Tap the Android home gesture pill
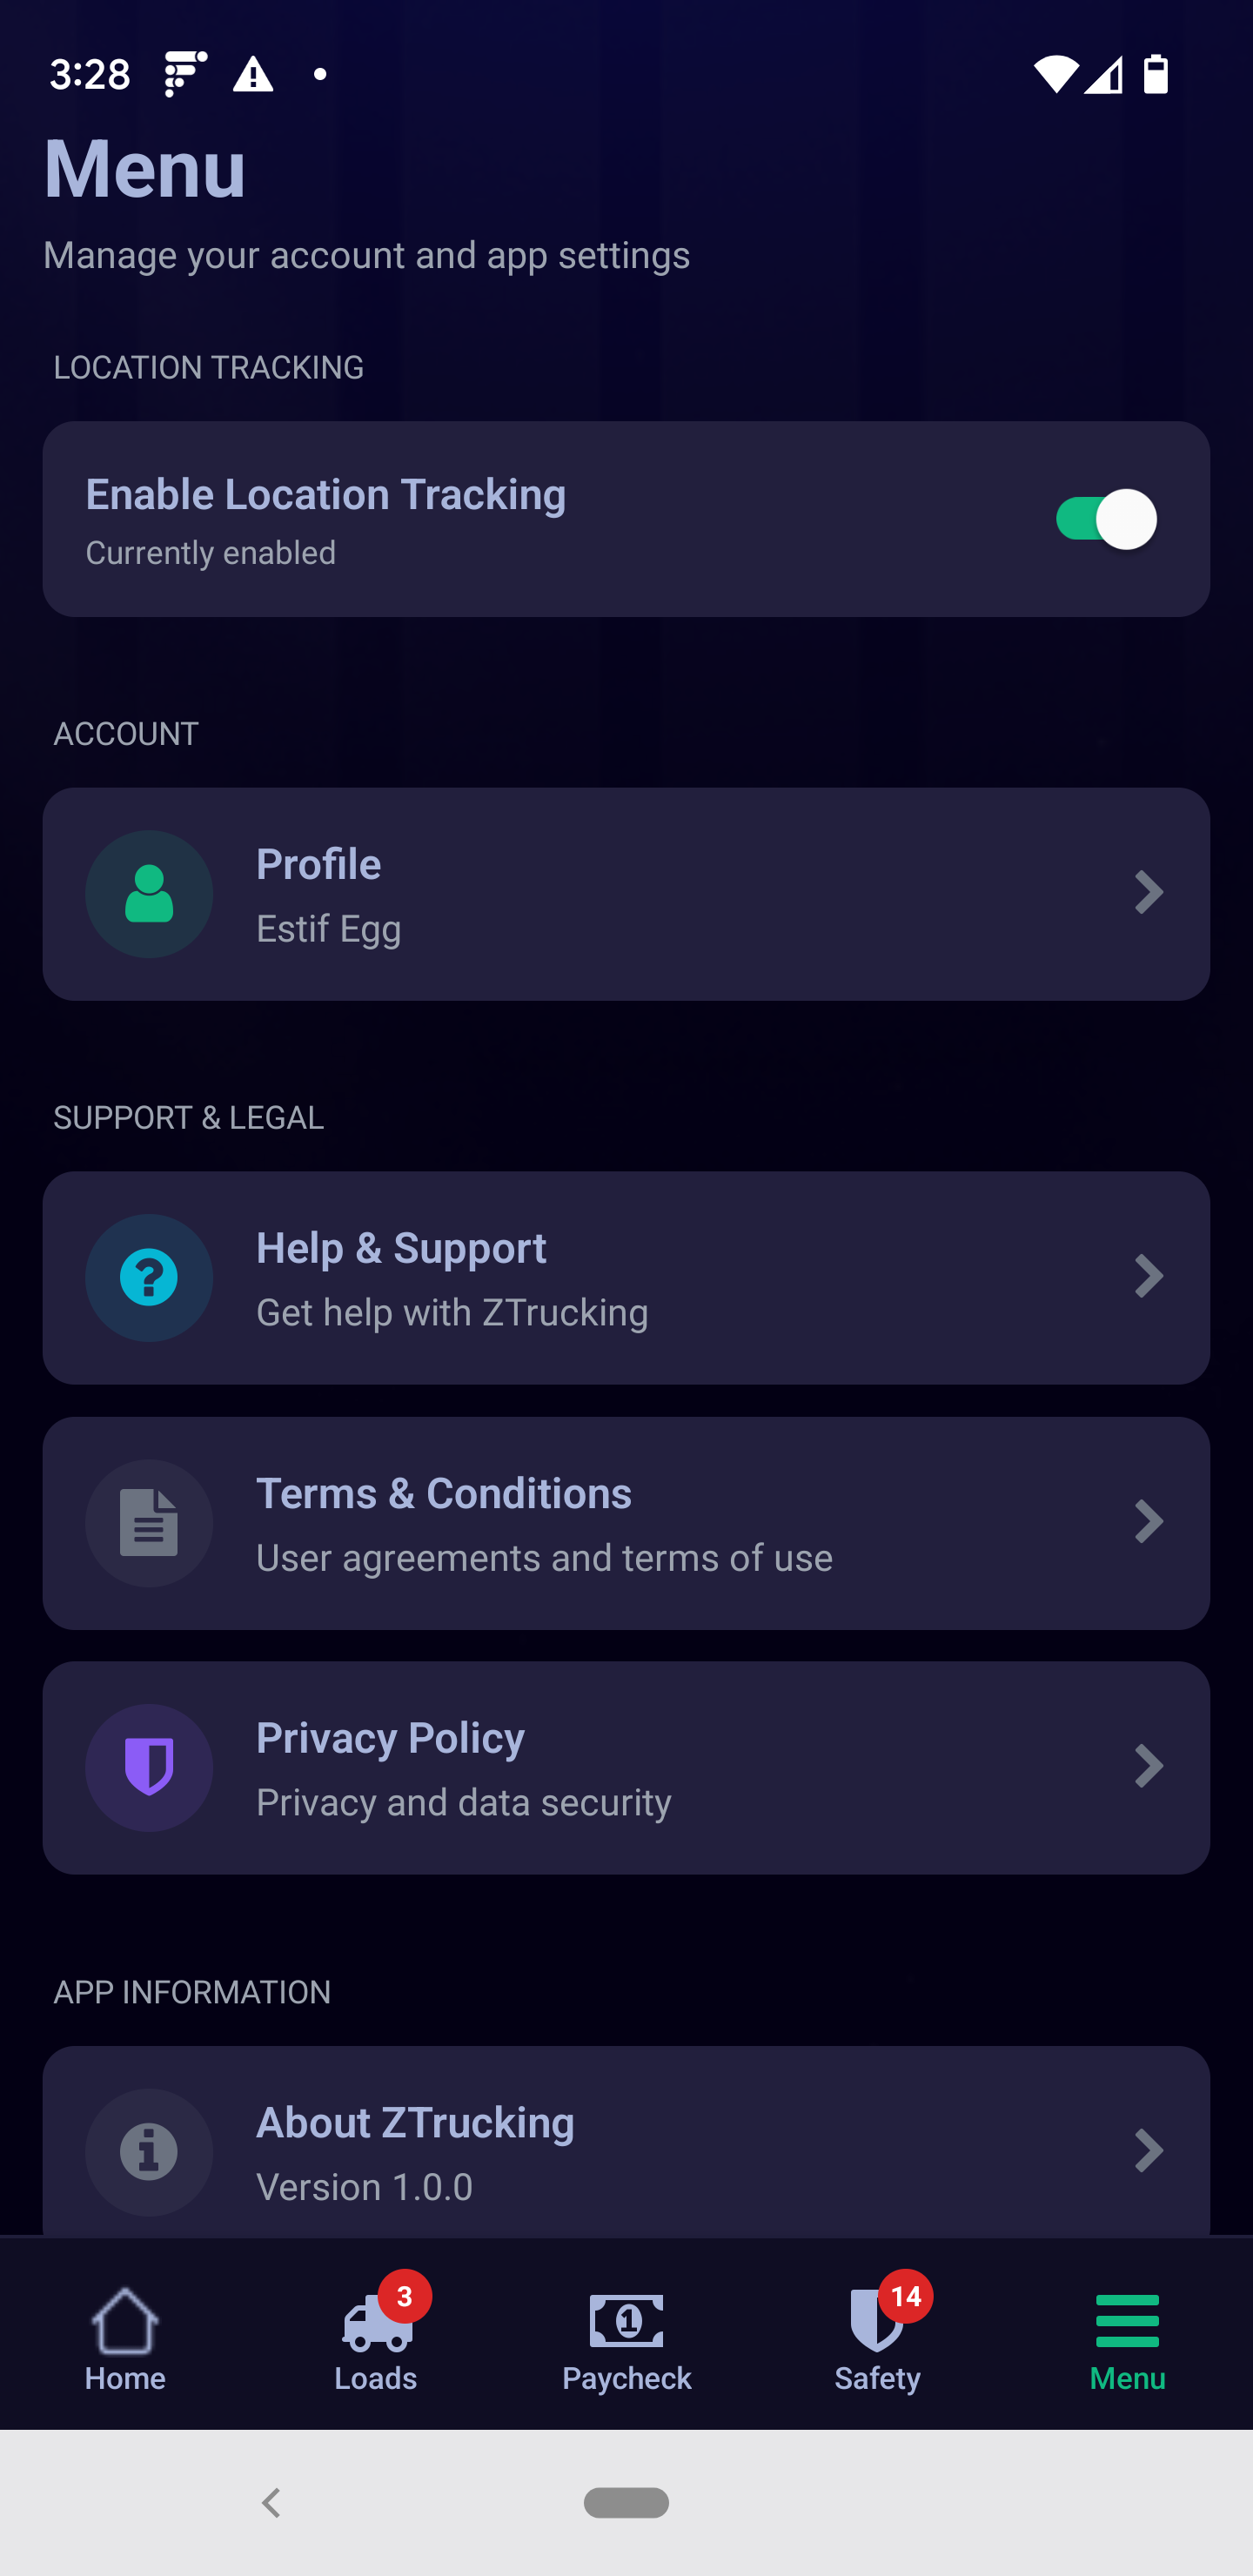This screenshot has width=1253, height=2576. pyautogui.click(x=626, y=2502)
